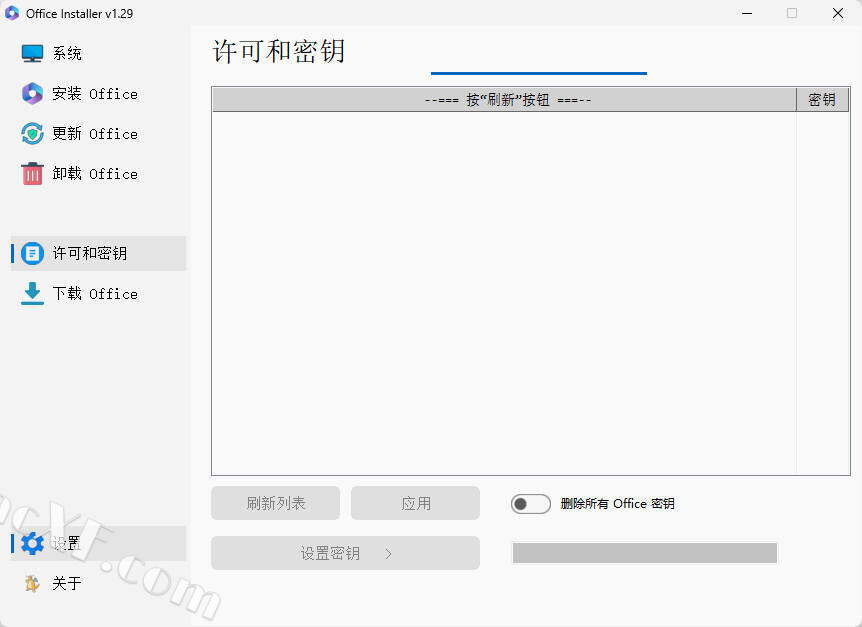Close the Office Installer window
The image size is (862, 627).
tap(837, 13)
